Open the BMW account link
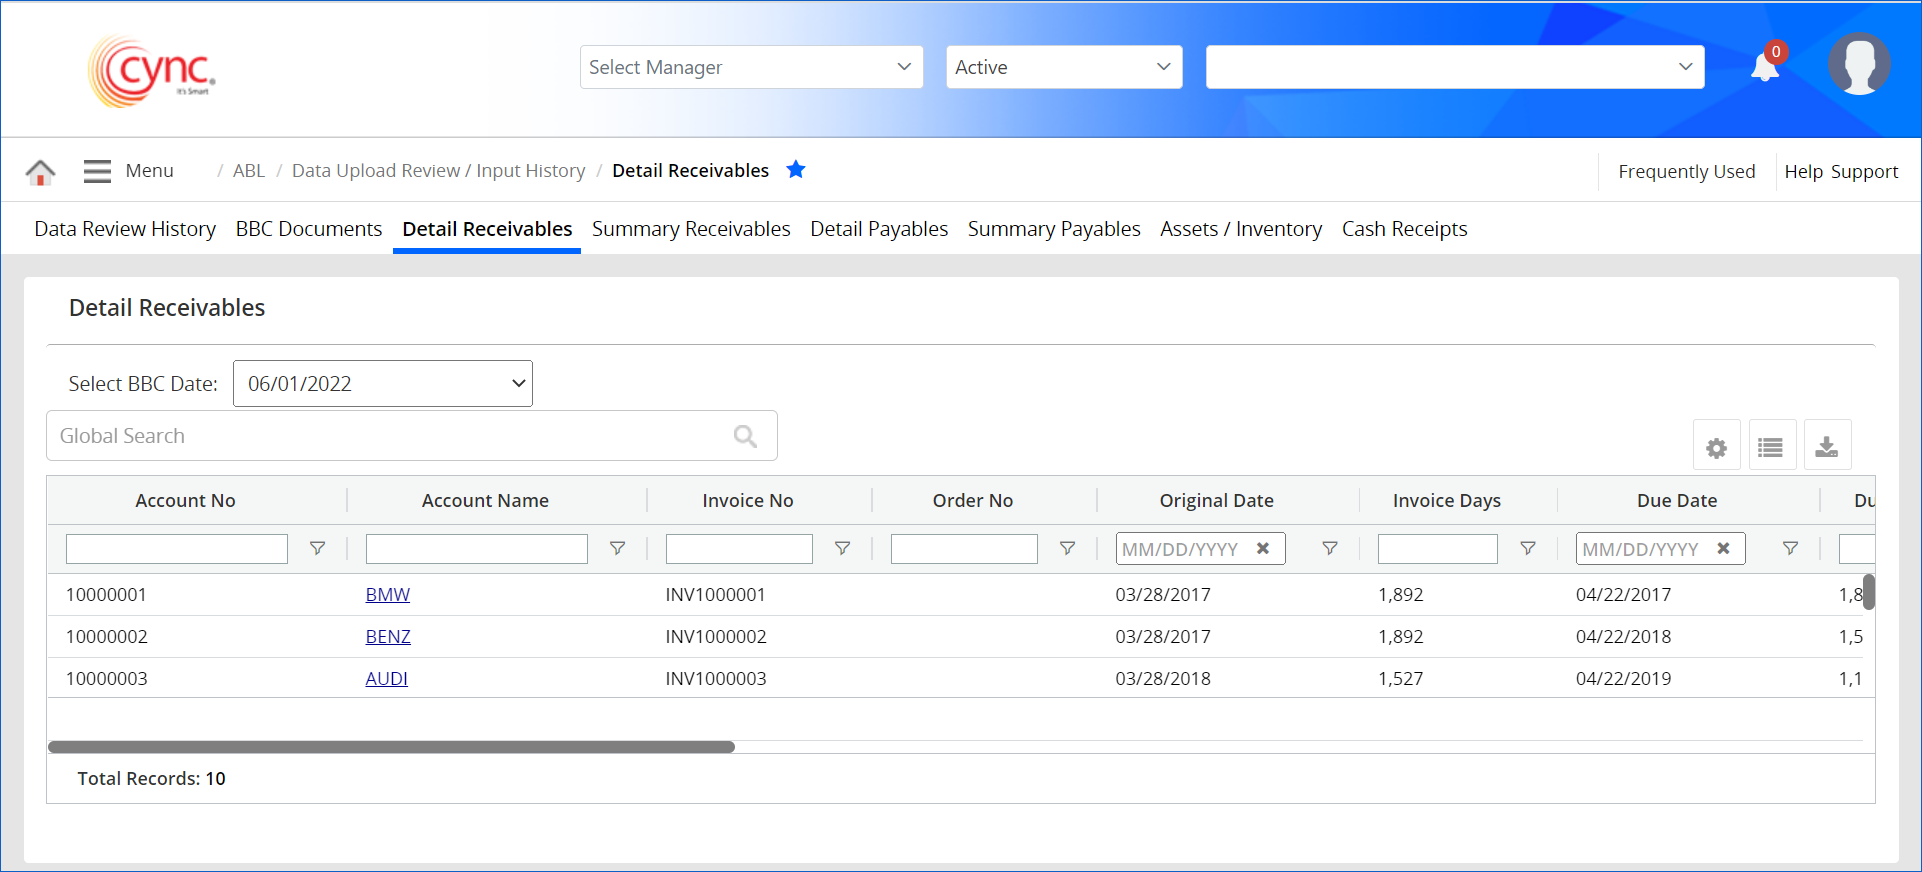Image resolution: width=1922 pixels, height=872 pixels. pyautogui.click(x=388, y=595)
